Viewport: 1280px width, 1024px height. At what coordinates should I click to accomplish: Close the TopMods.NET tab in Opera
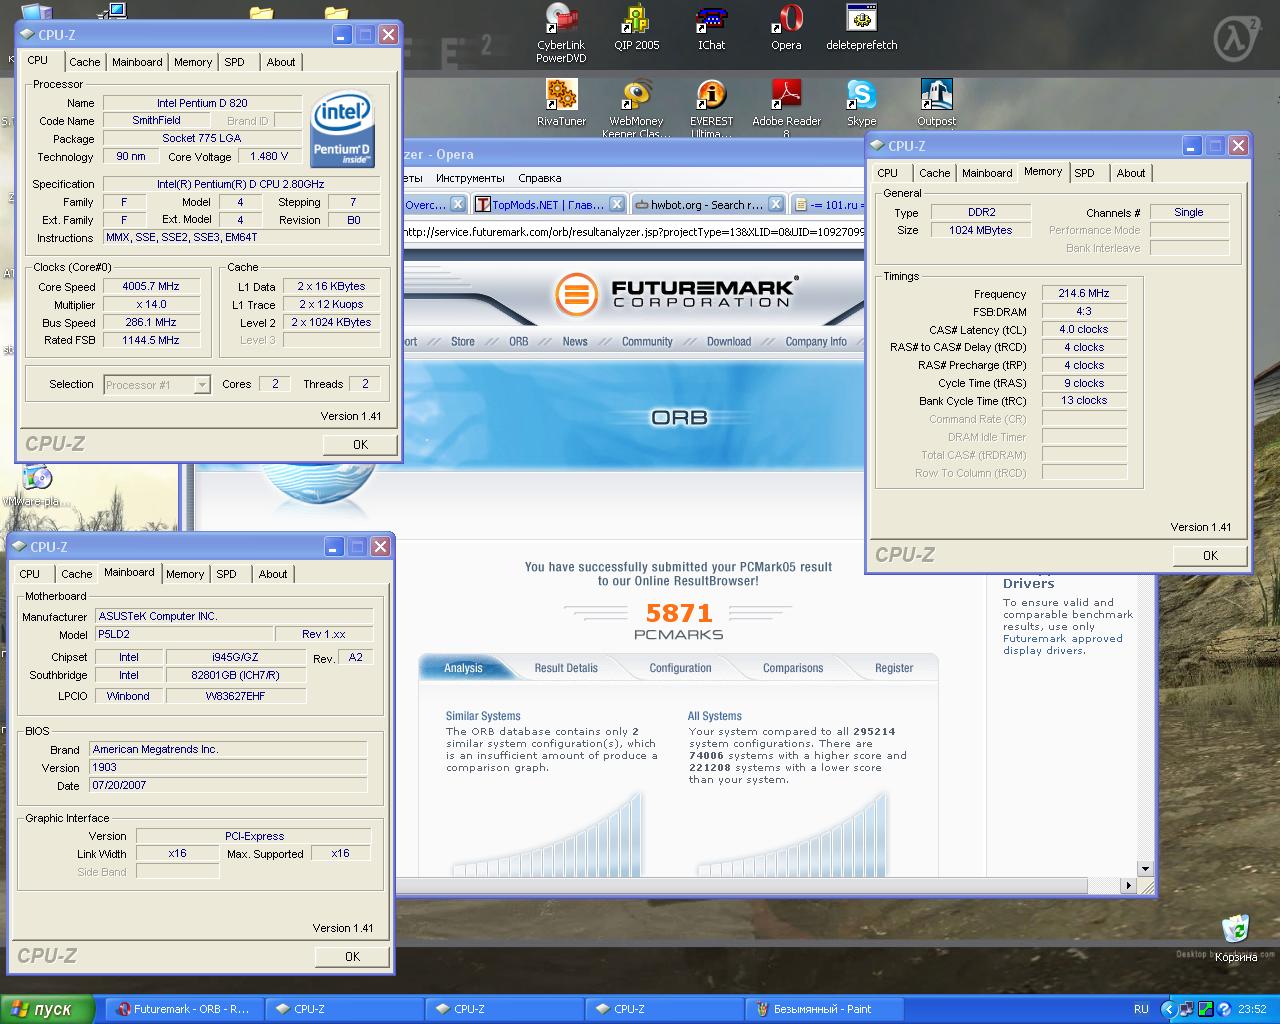point(617,204)
